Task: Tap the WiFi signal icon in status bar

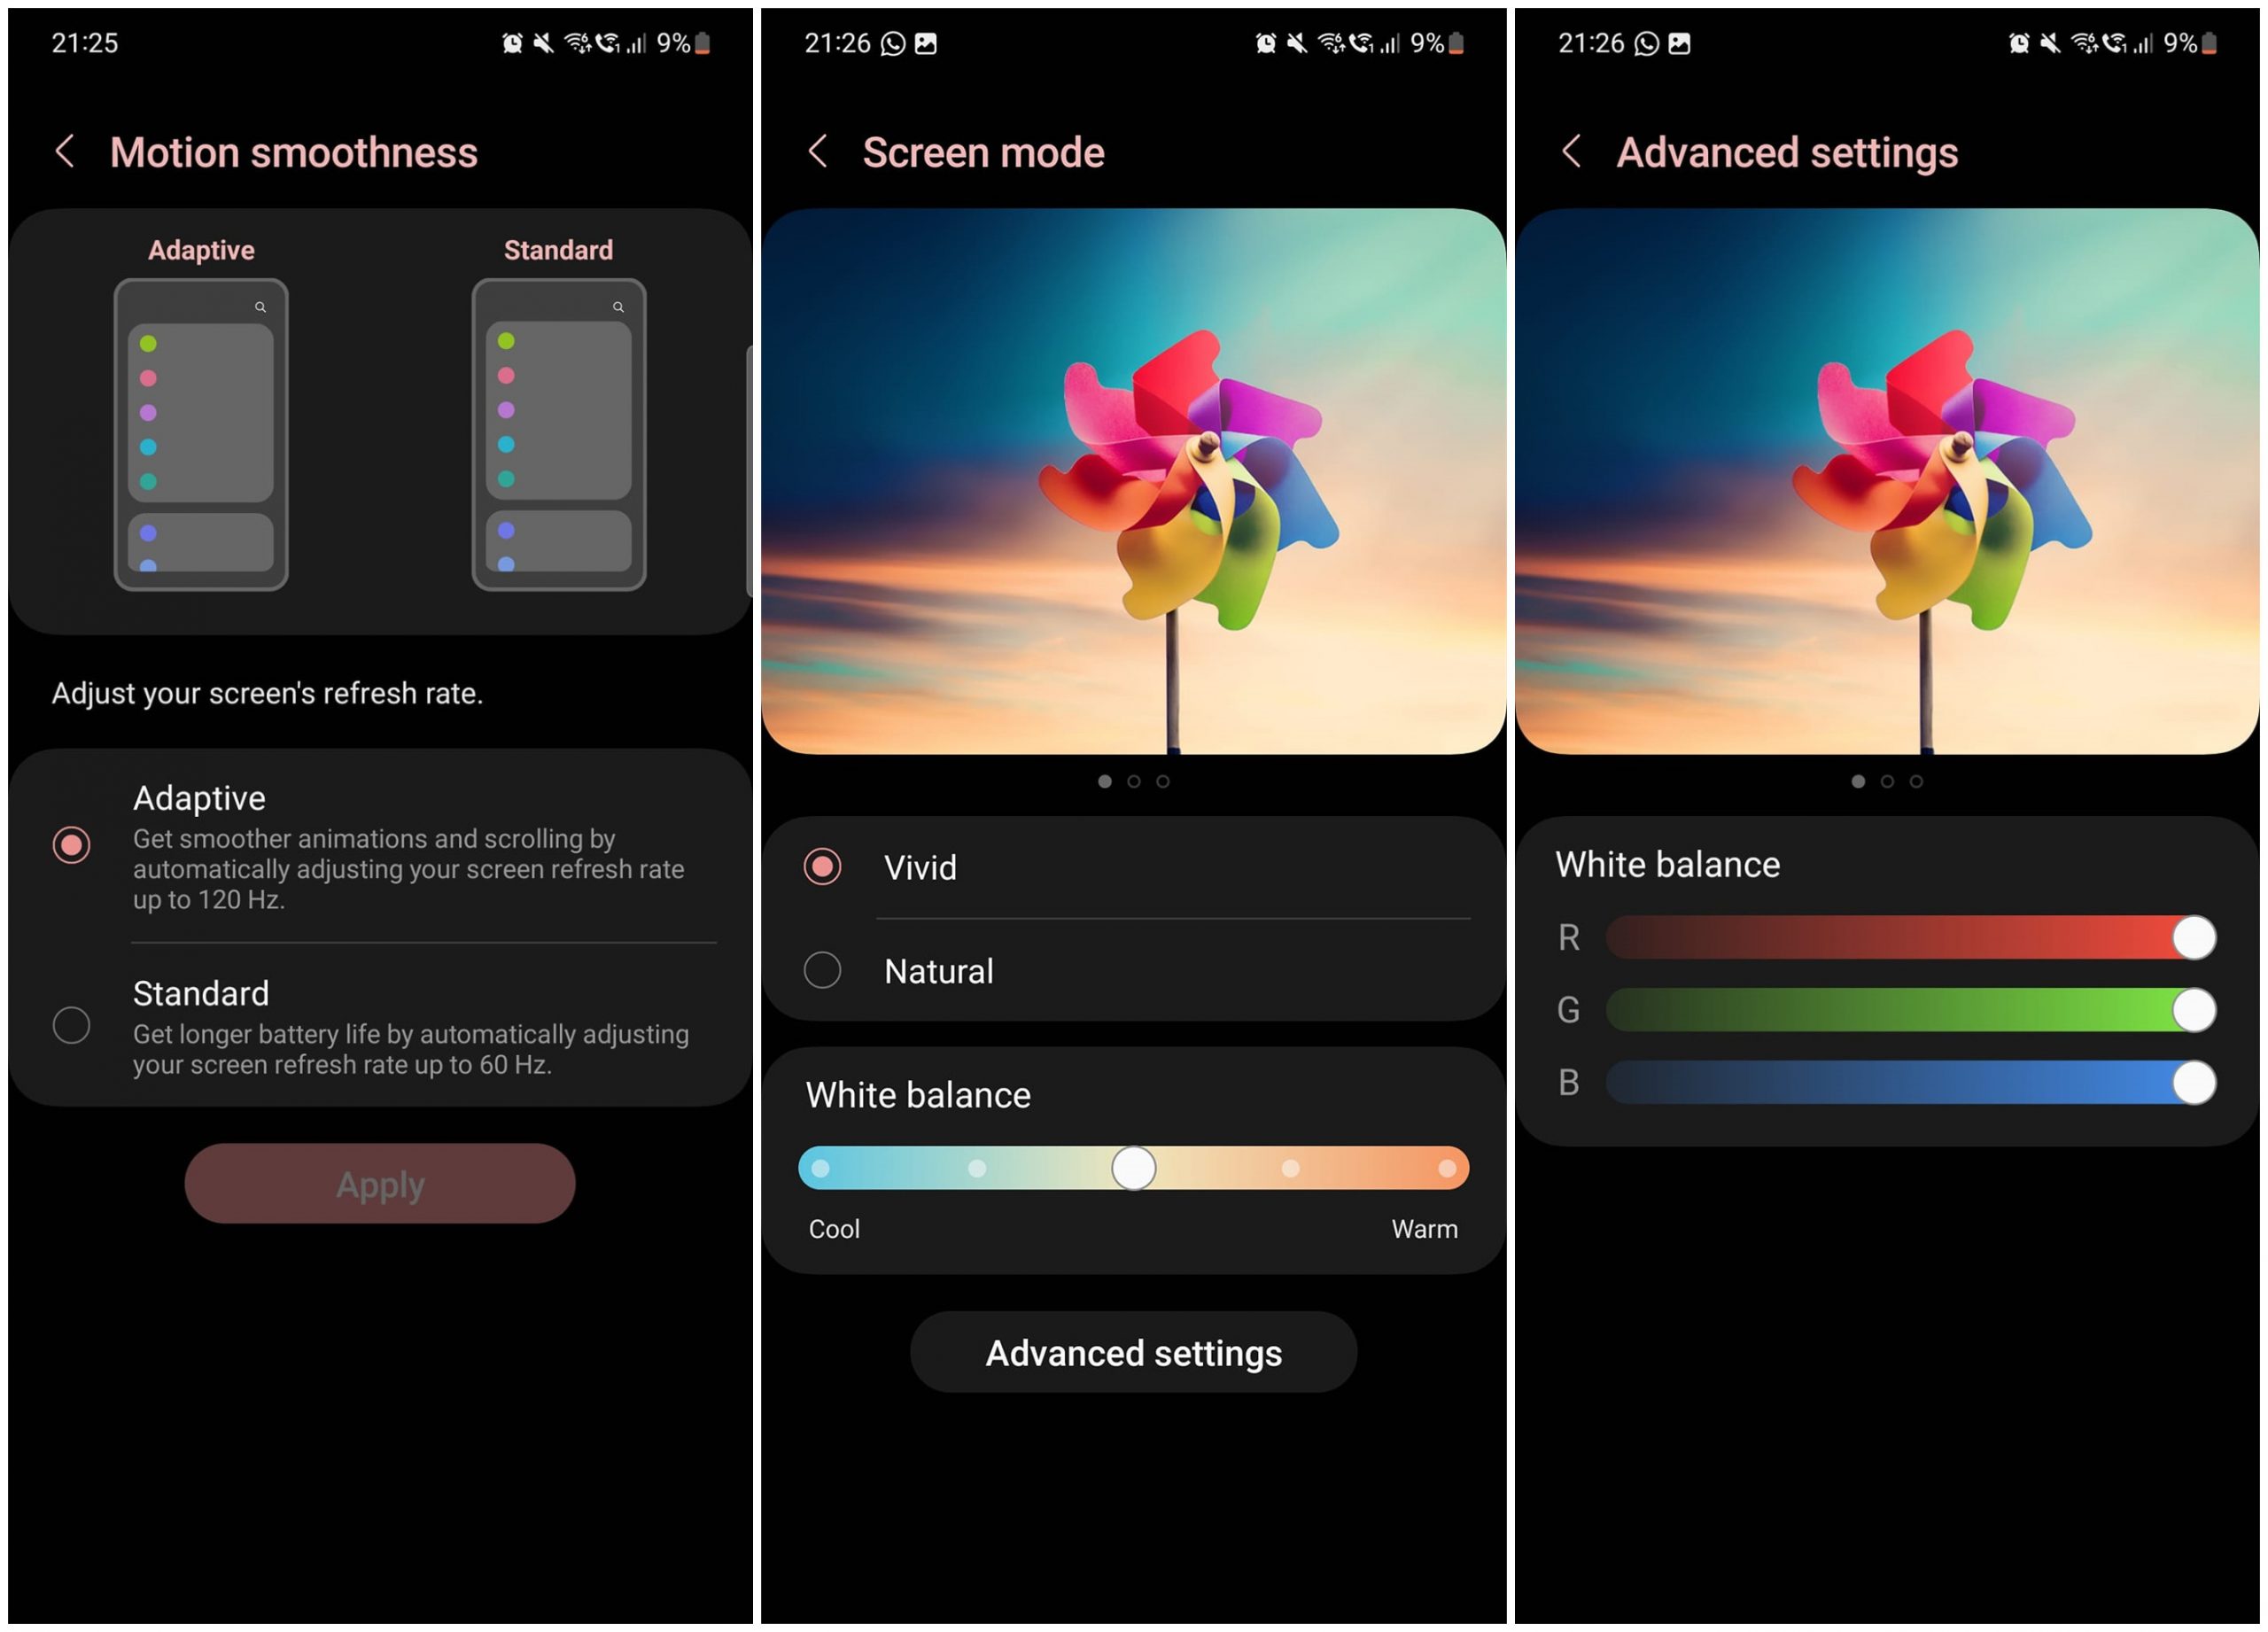Action: click(590, 27)
